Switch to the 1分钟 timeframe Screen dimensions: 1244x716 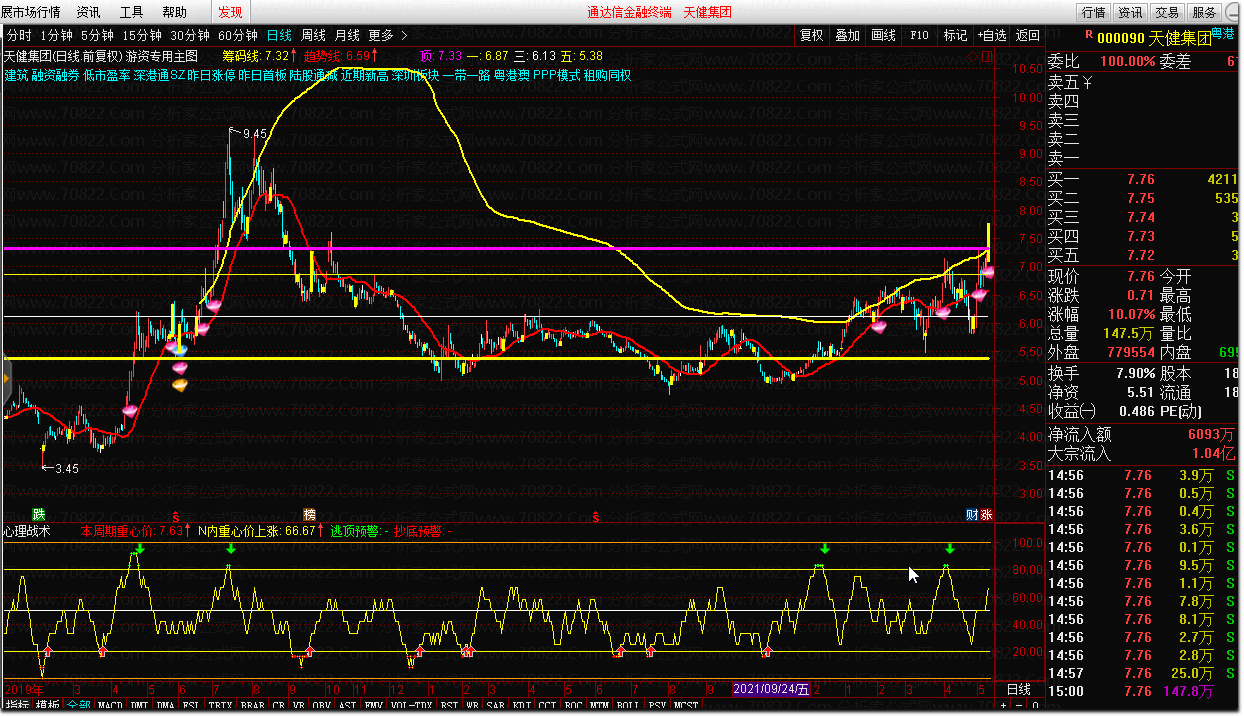[56, 35]
